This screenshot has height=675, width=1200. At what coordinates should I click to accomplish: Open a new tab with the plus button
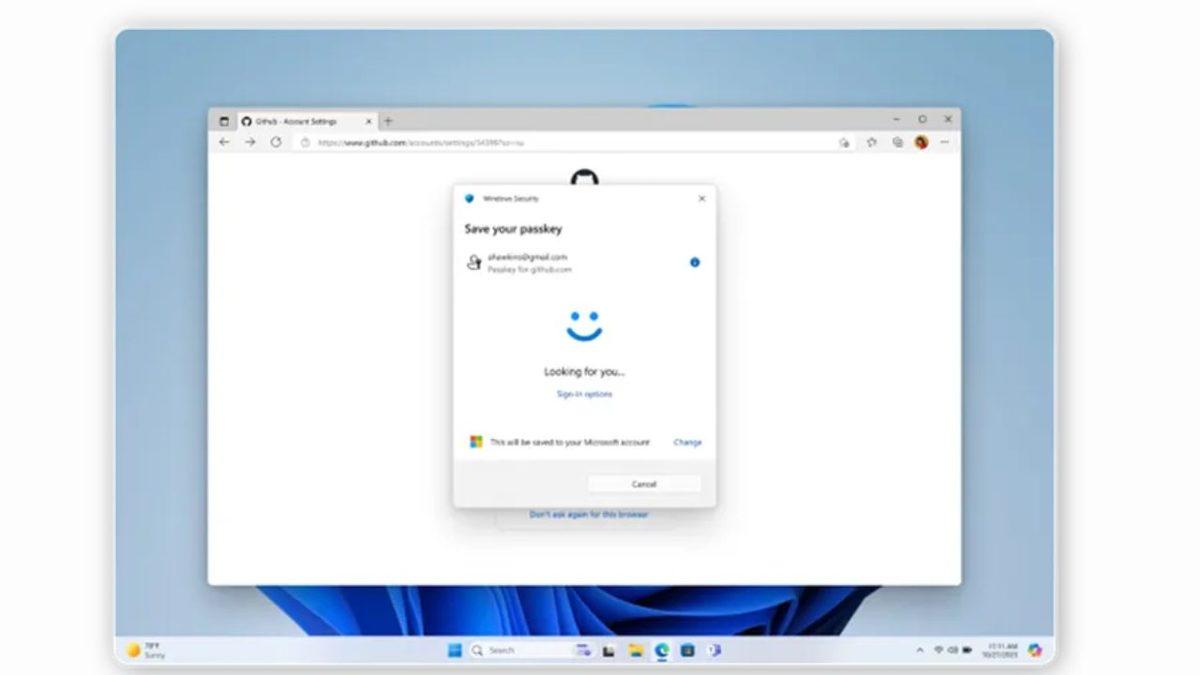386,119
